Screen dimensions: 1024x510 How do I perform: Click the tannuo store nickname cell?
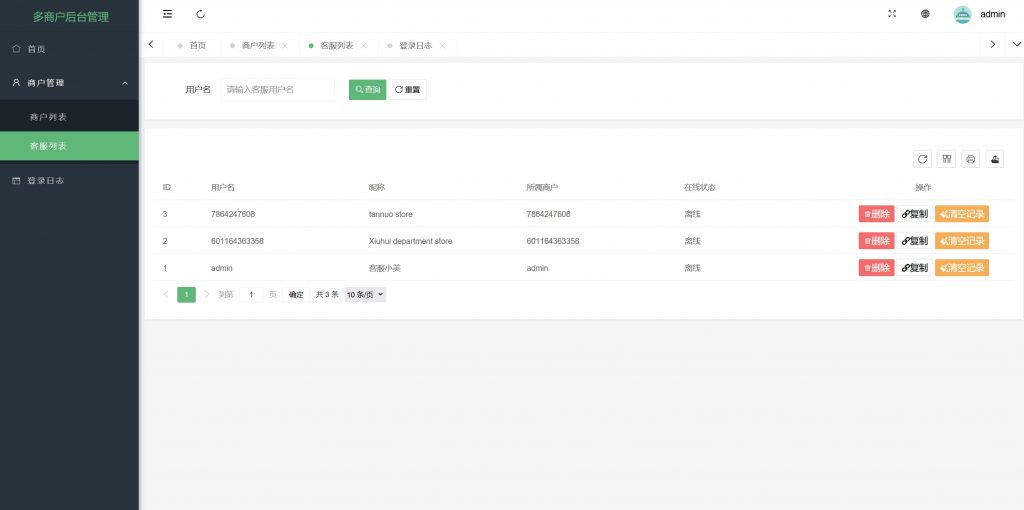(x=391, y=214)
